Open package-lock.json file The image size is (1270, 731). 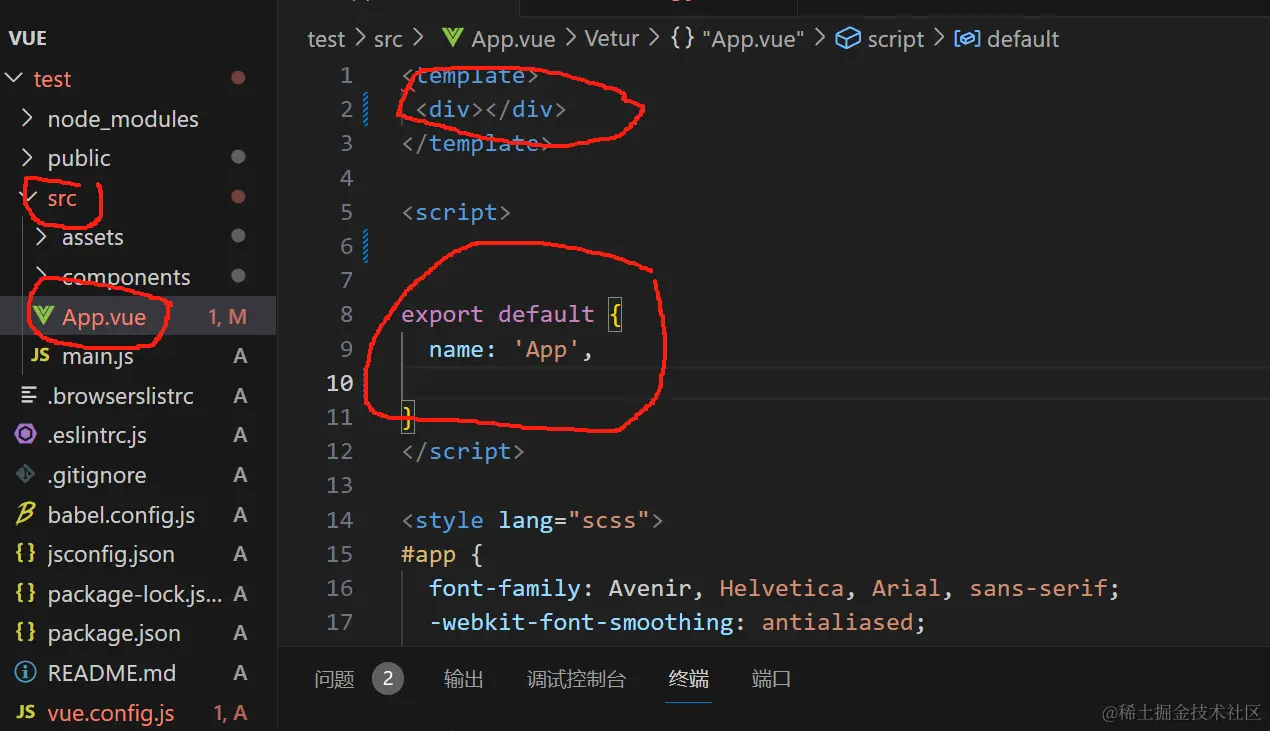click(x=135, y=594)
